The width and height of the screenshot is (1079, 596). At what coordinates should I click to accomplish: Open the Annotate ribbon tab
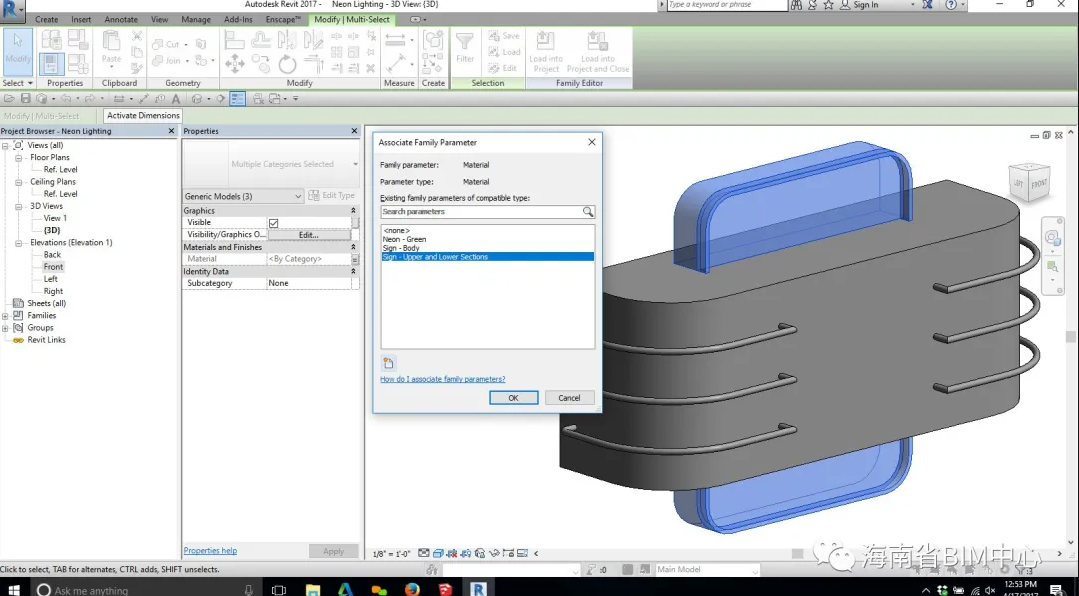tap(121, 19)
